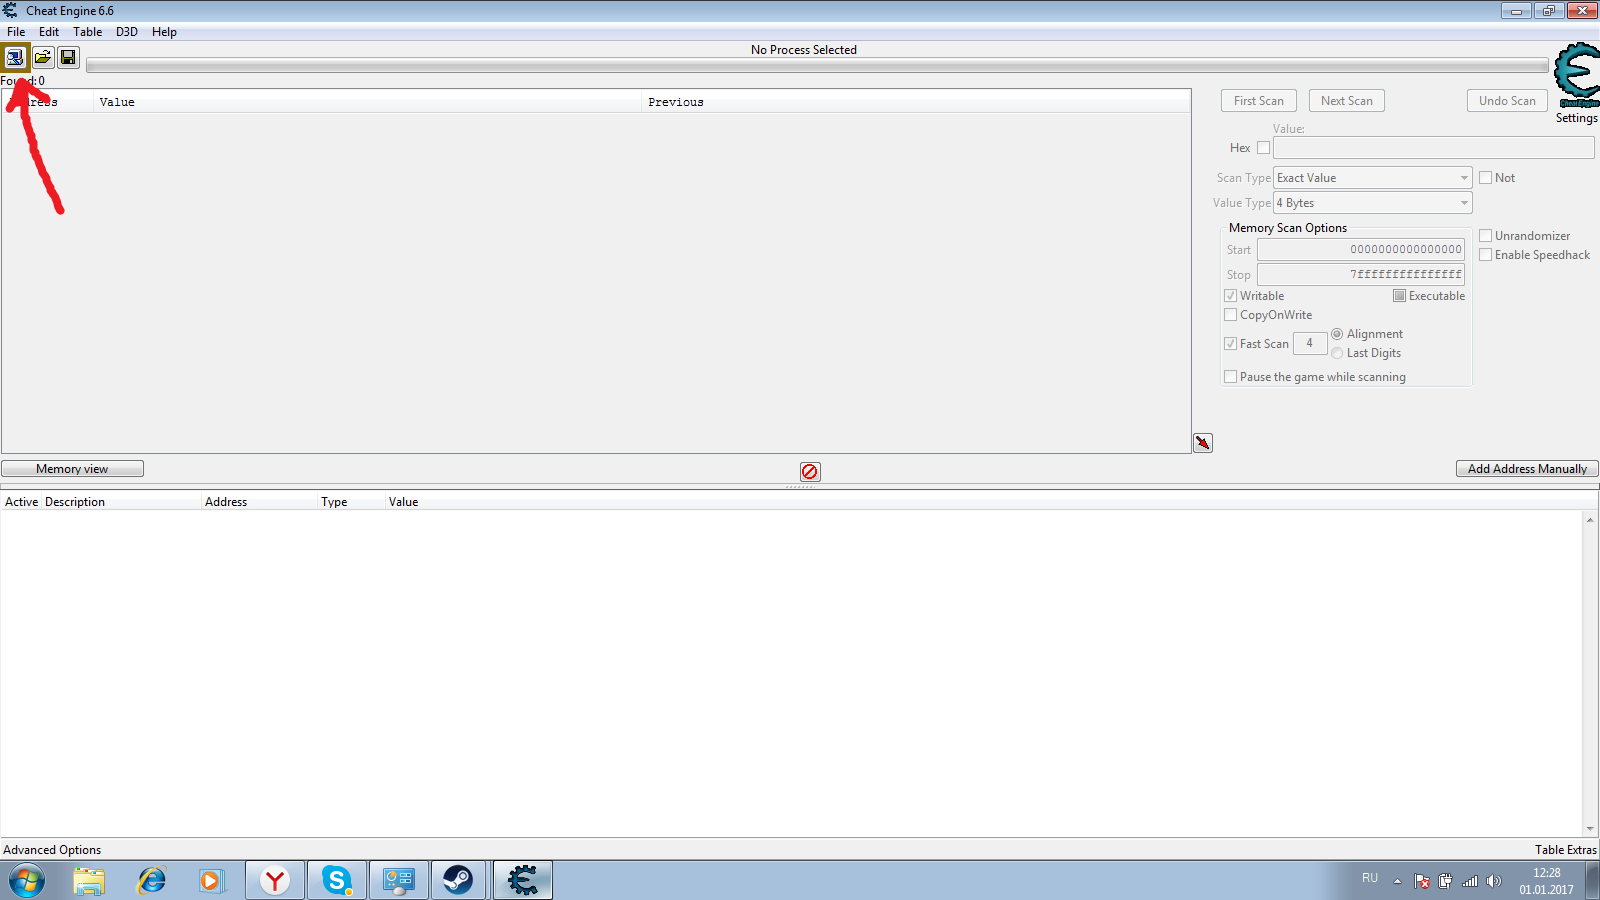Open the D3D menu
The width and height of the screenshot is (1600, 900).
pos(127,32)
